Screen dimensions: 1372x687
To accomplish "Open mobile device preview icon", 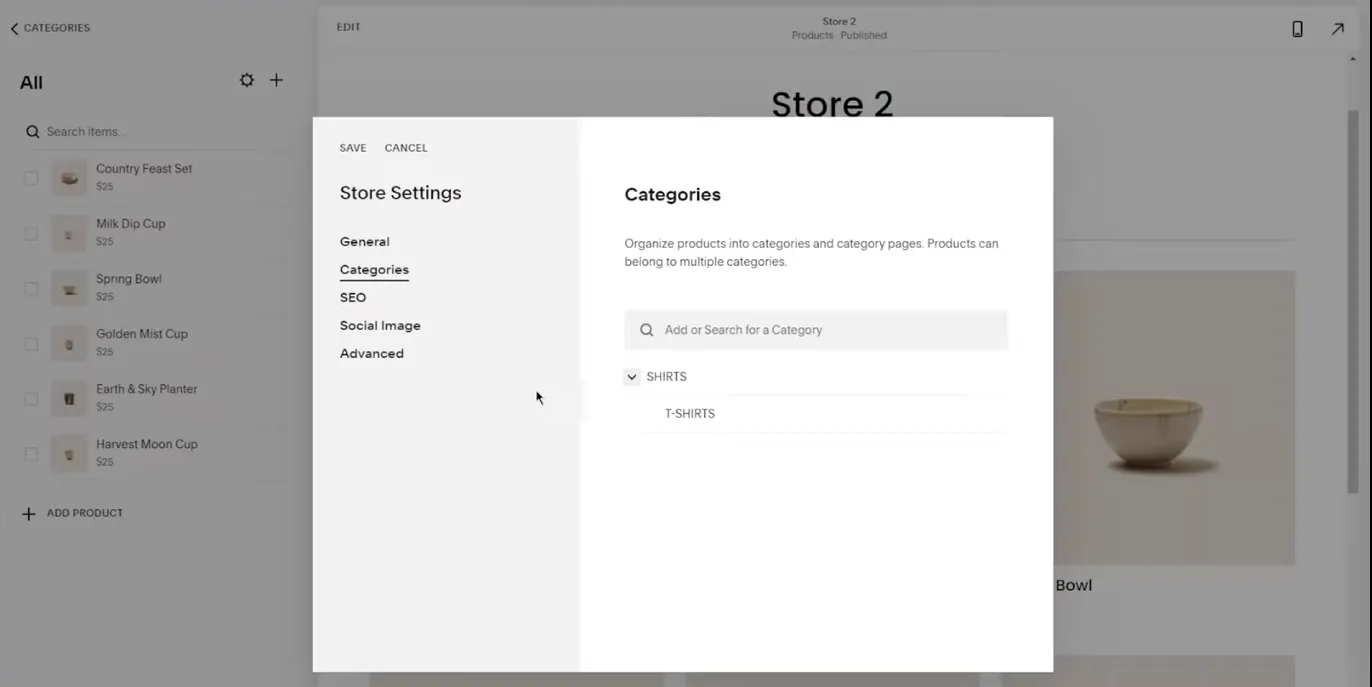I will (1297, 29).
